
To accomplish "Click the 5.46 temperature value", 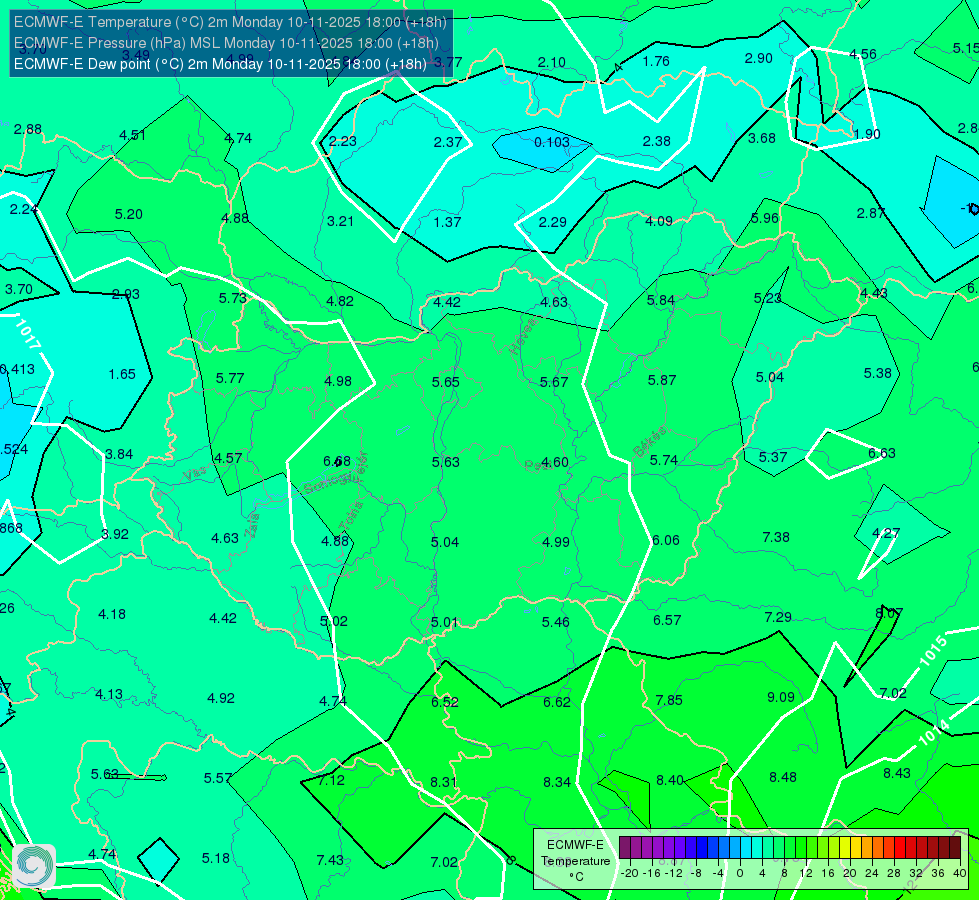I will coord(556,622).
